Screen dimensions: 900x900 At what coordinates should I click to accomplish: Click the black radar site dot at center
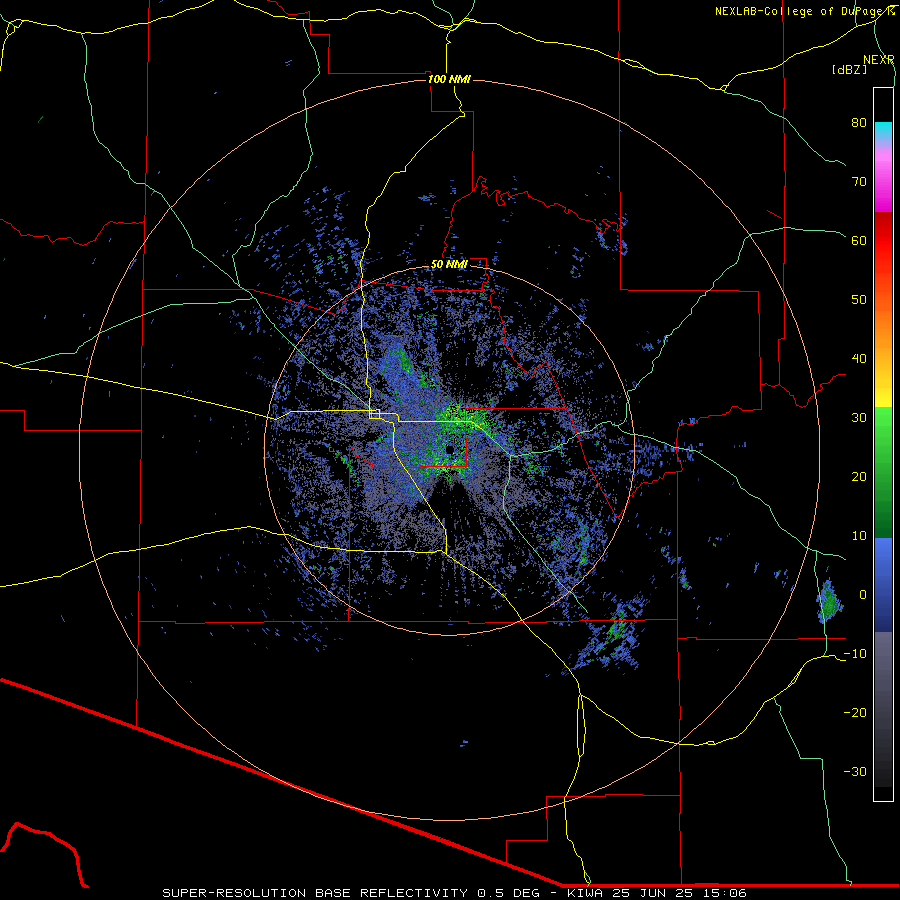point(449,449)
